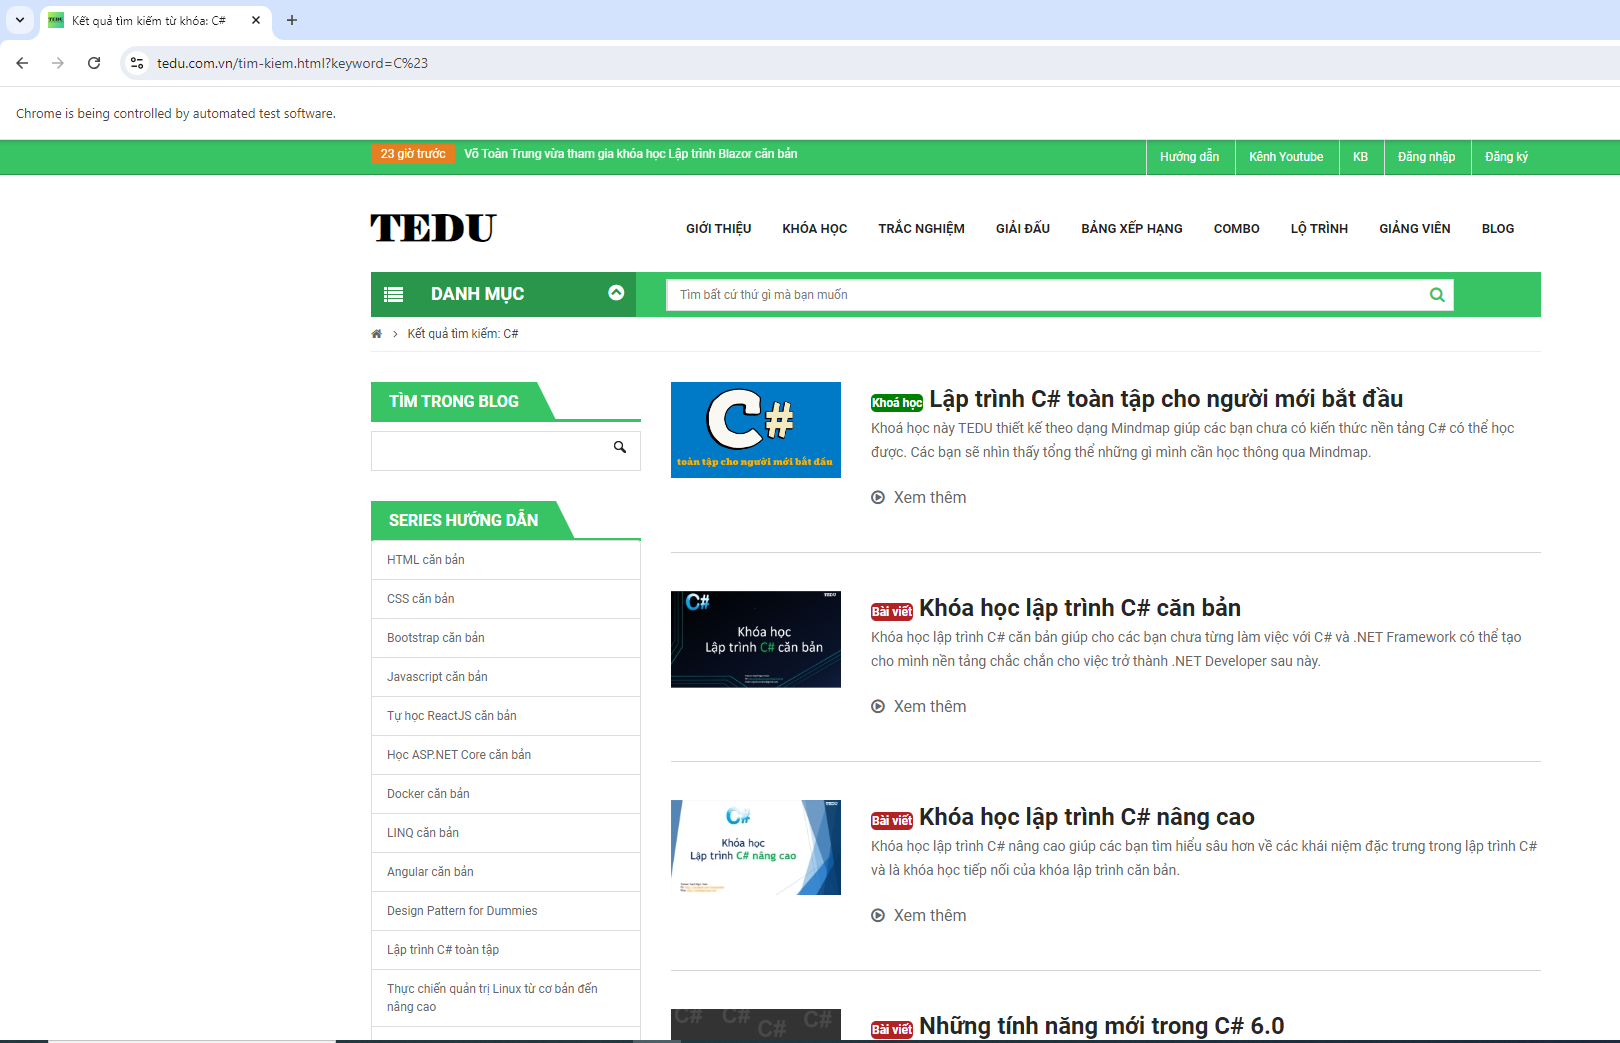This screenshot has height=1043, width=1620.
Task: Open the site information icon in address bar
Action: click(x=137, y=63)
